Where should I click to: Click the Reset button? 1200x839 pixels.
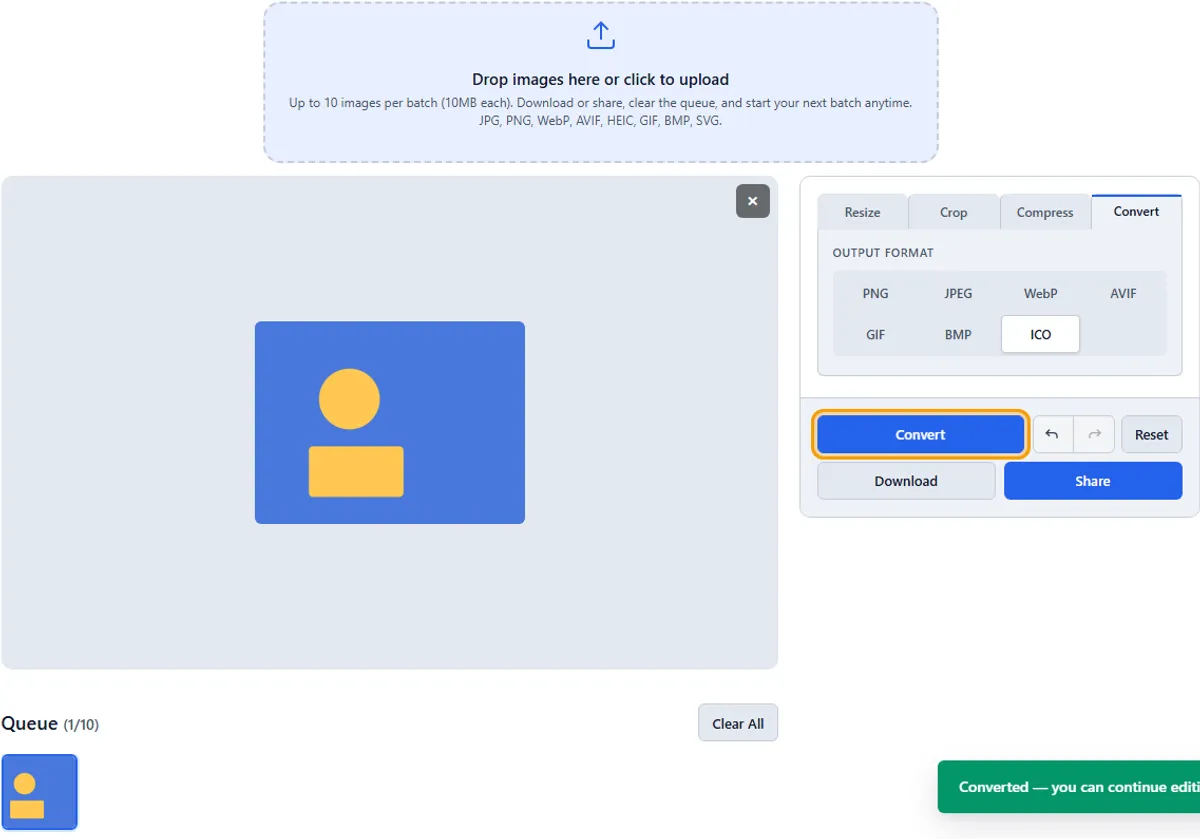(x=1152, y=435)
